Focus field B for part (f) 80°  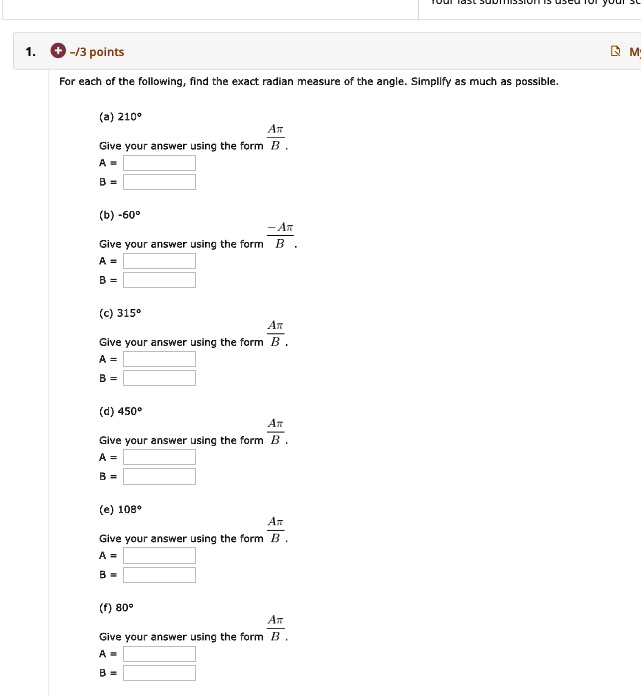(x=159, y=673)
